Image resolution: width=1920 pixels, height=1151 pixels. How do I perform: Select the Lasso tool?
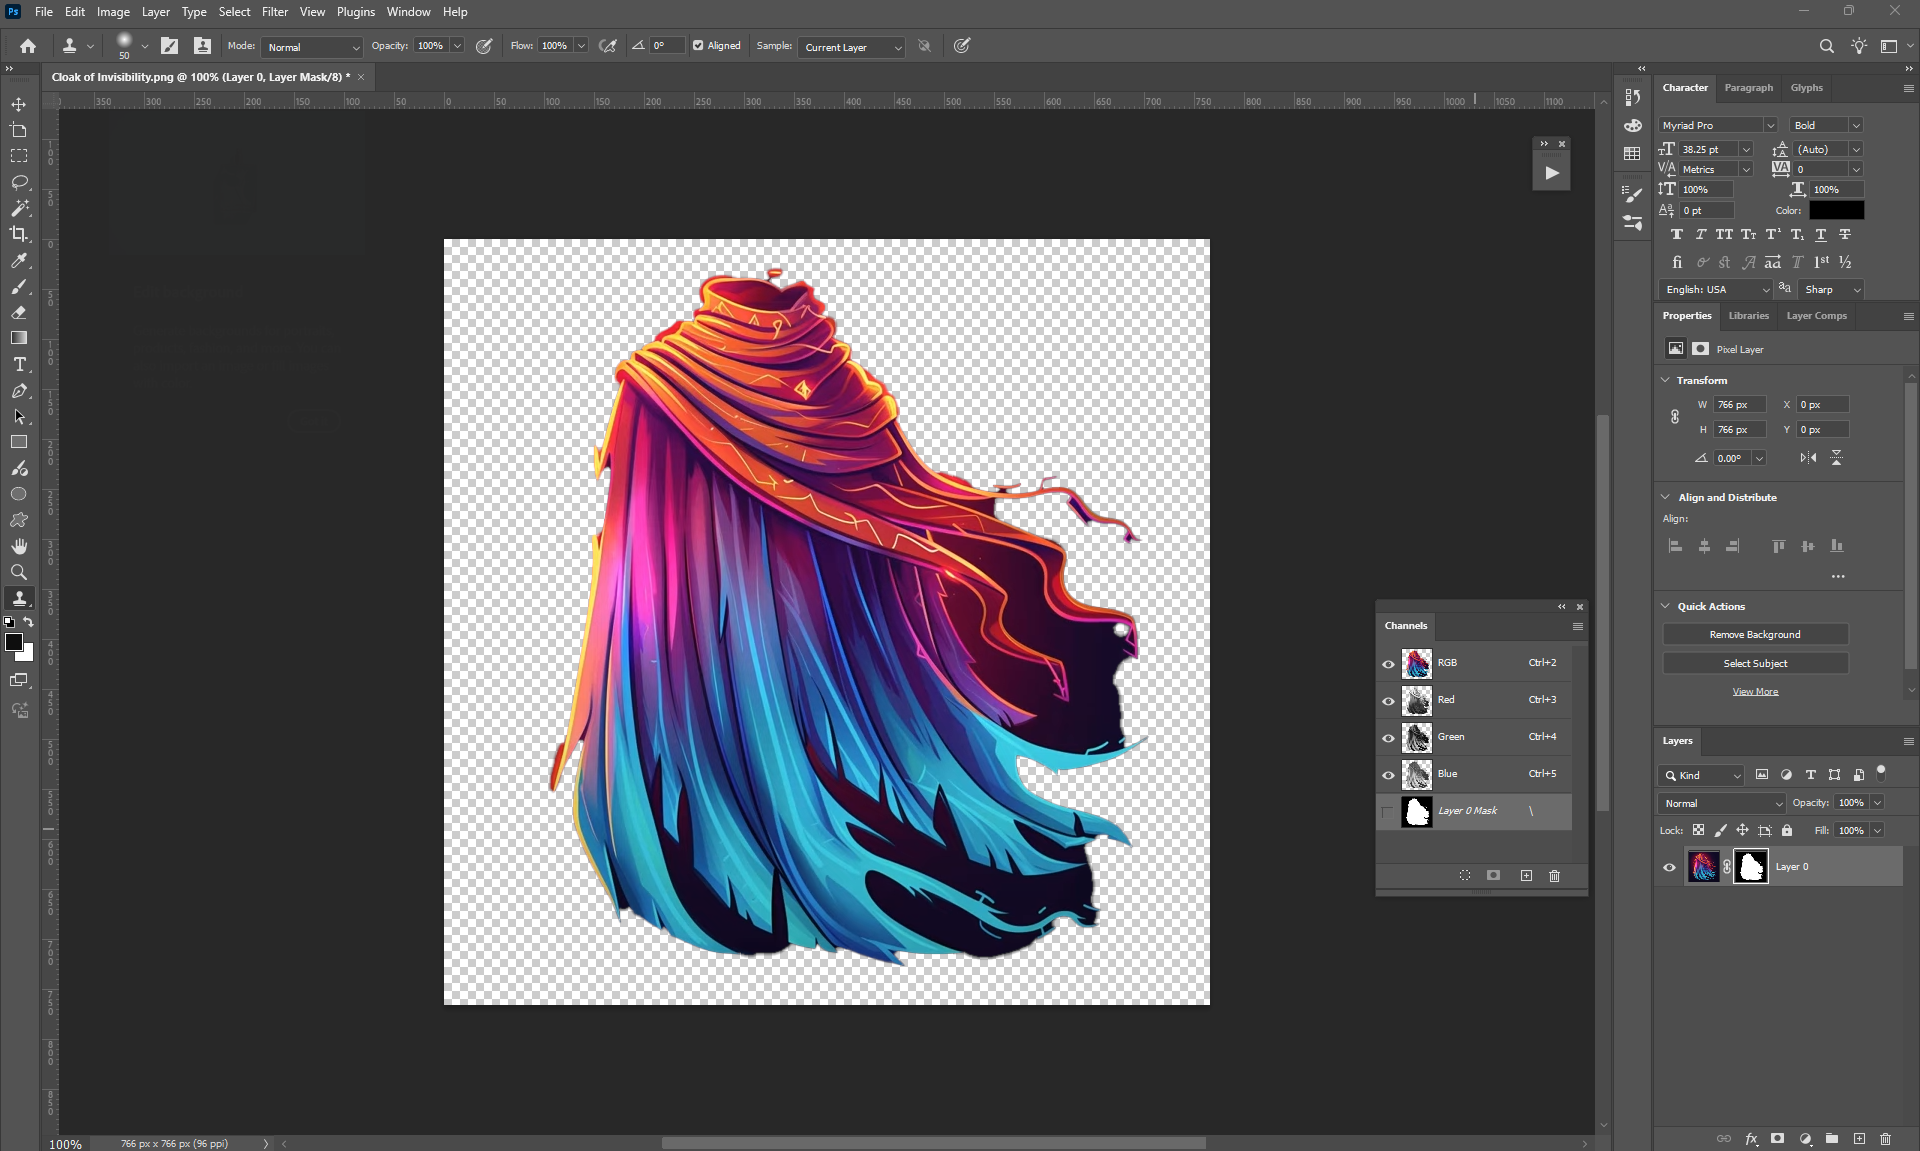[x=19, y=182]
